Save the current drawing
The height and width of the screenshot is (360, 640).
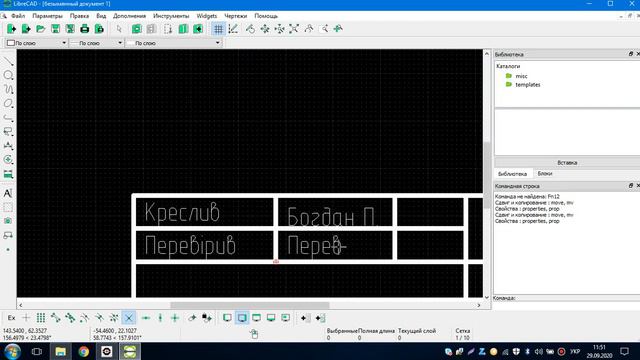pos(56,29)
